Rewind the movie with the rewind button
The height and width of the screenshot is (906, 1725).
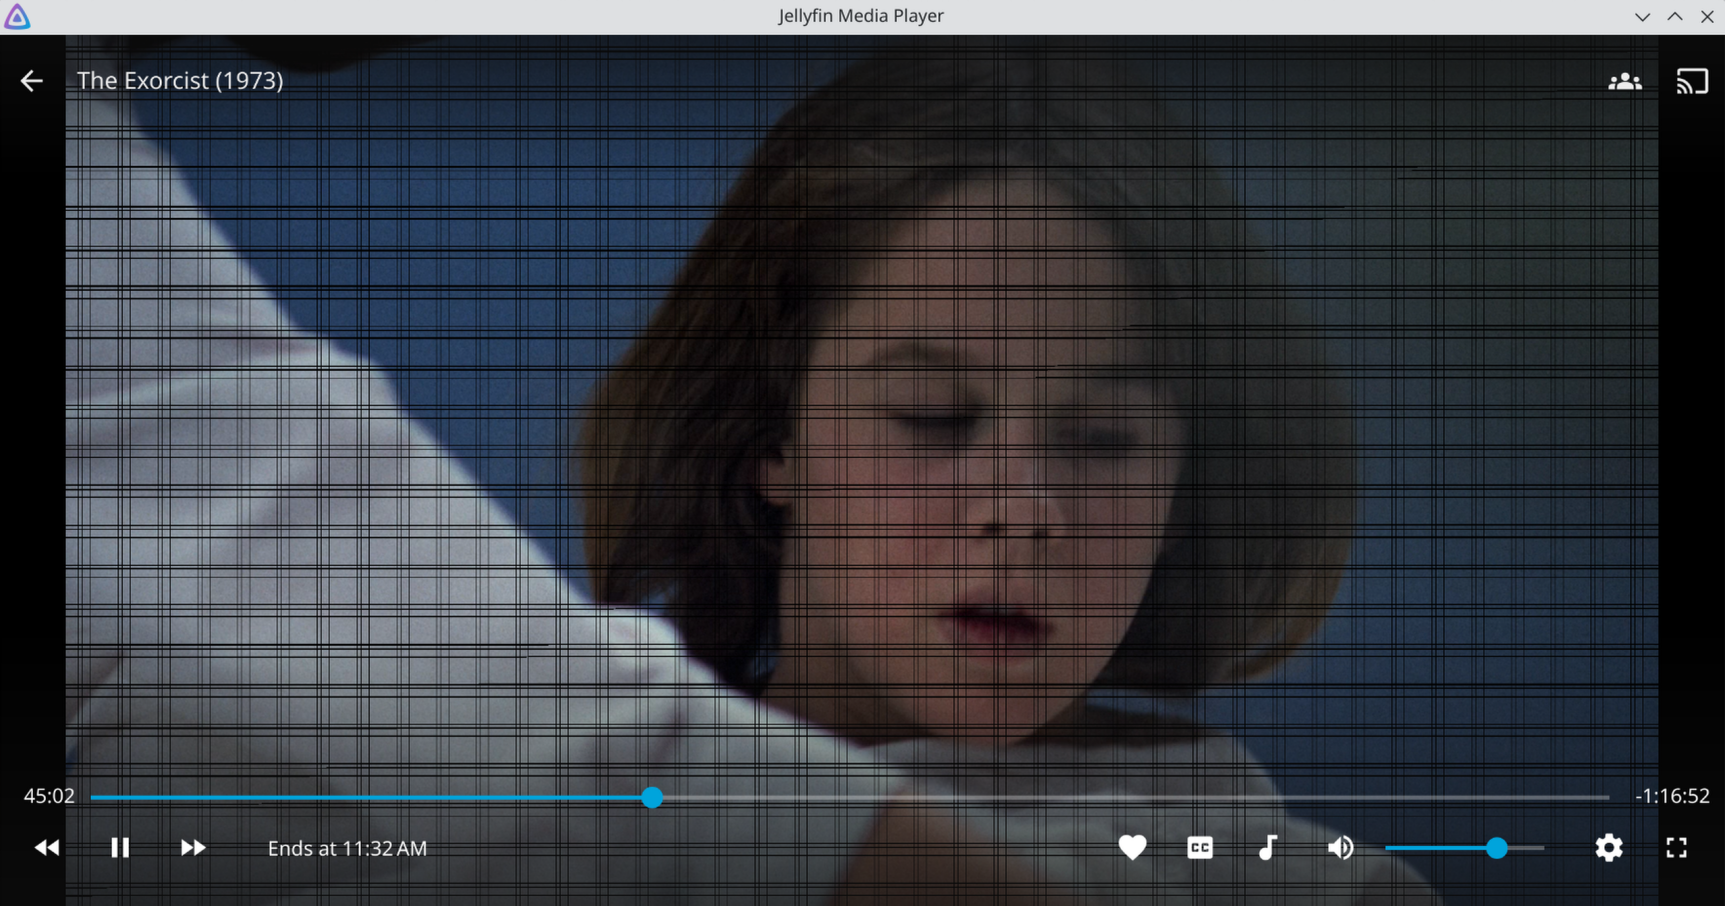click(x=47, y=848)
